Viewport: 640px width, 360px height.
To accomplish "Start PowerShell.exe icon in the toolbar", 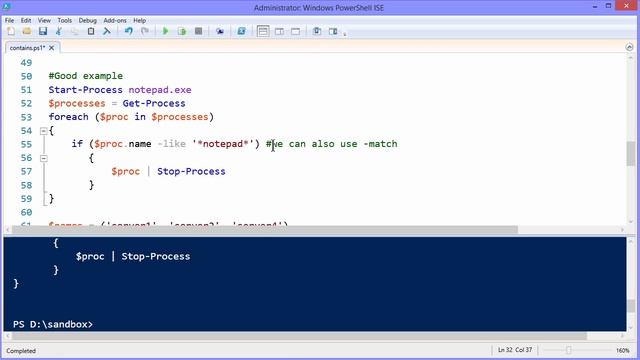I will [241, 31].
